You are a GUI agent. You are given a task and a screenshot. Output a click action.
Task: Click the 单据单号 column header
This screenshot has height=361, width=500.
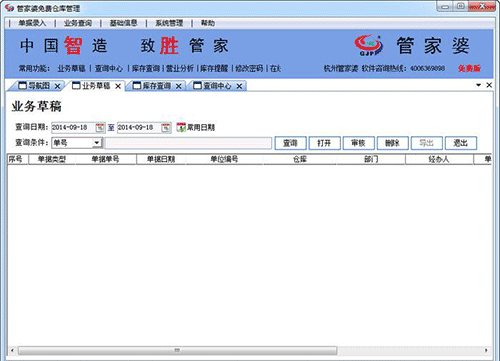(x=106, y=159)
